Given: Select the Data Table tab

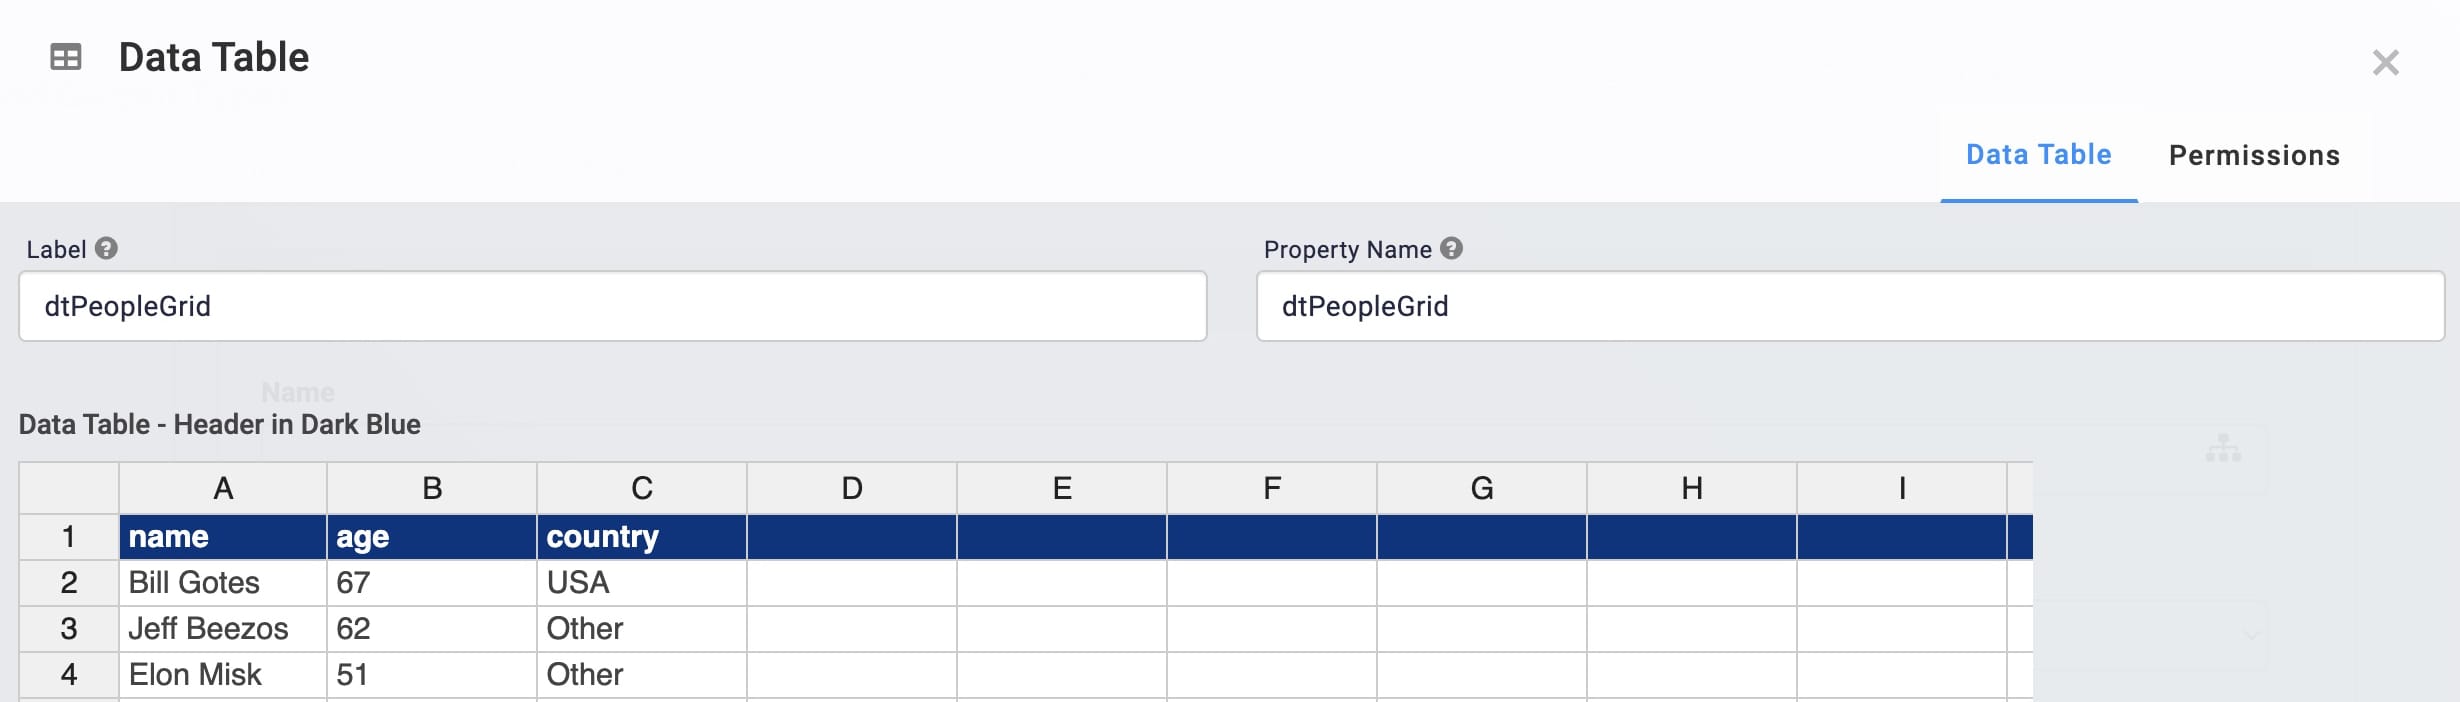Looking at the screenshot, I should click(2039, 155).
